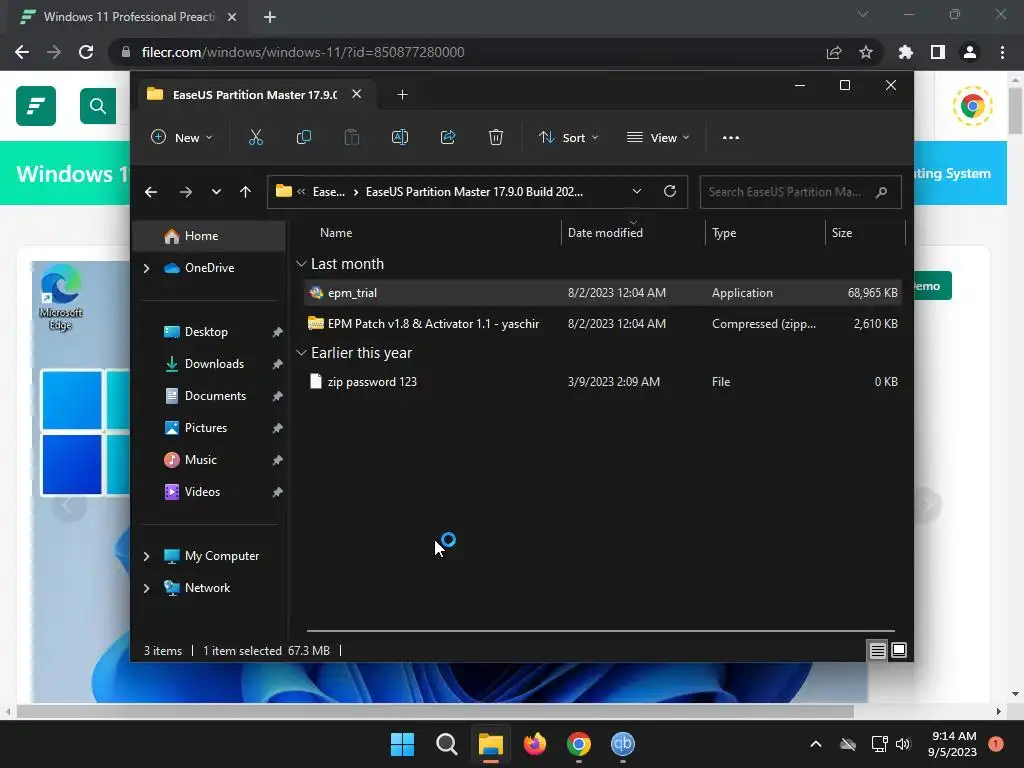Go back in File Explorer navigation
Viewport: 1024px width, 768px height.
[151, 192]
